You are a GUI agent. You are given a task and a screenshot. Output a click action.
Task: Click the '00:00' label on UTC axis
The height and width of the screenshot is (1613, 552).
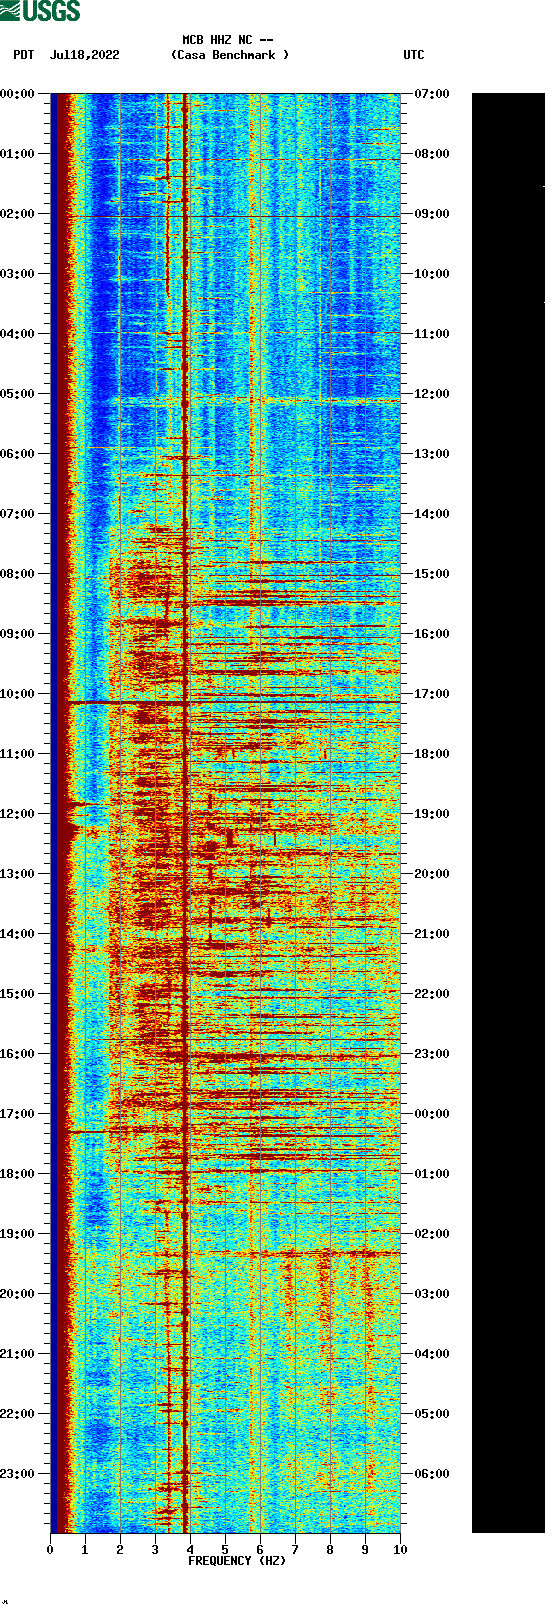pyautogui.click(x=432, y=1114)
